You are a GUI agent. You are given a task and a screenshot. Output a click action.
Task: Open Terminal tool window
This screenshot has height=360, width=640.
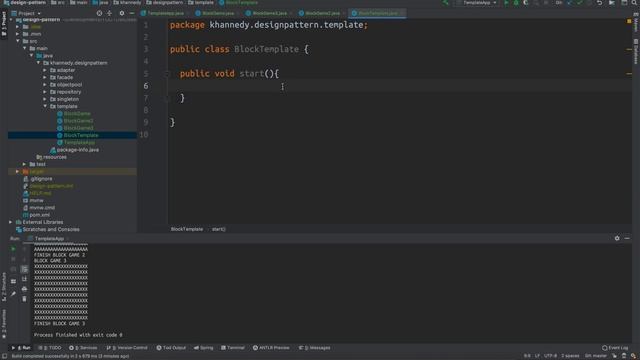[233, 348]
